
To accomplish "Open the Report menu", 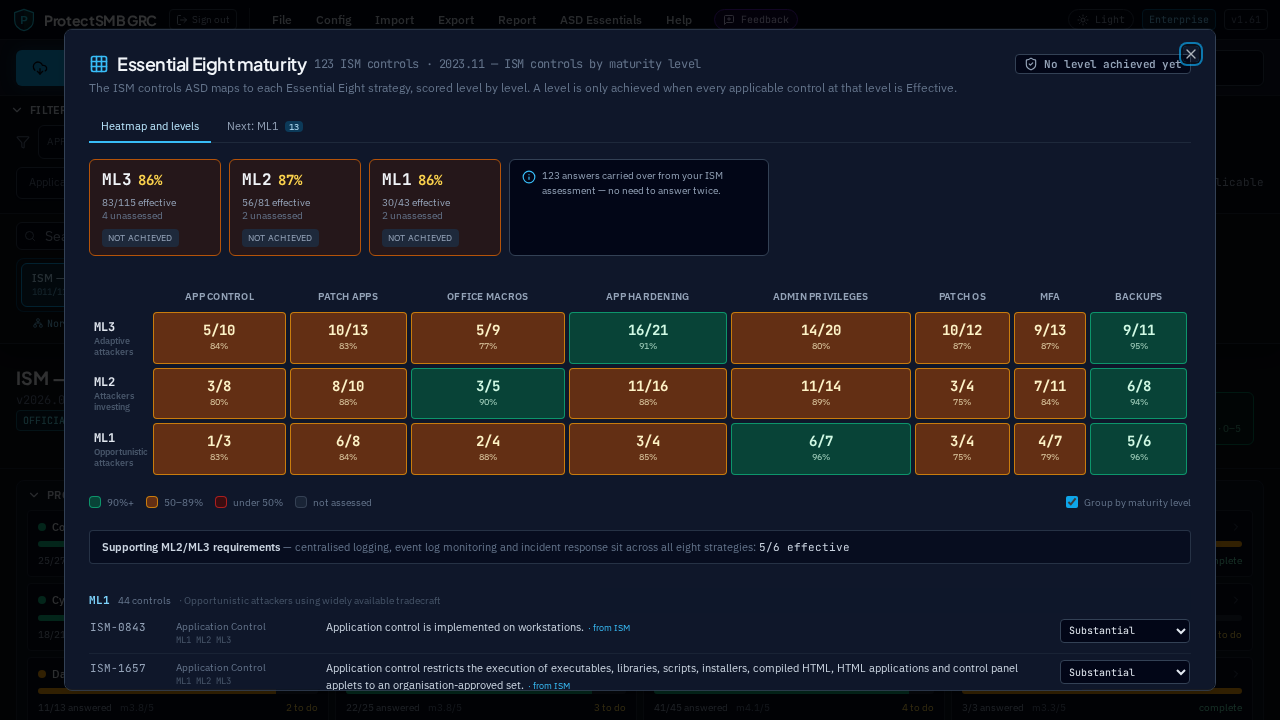I will click(x=517, y=20).
